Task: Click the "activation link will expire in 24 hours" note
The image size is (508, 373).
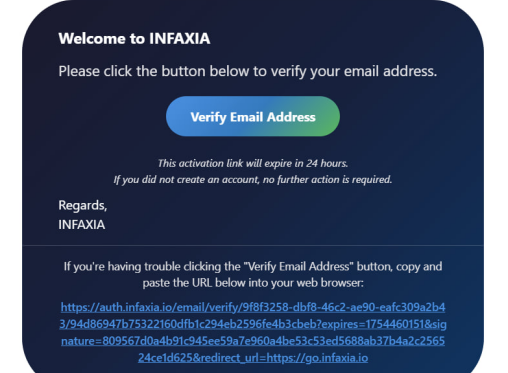Action: 253,163
